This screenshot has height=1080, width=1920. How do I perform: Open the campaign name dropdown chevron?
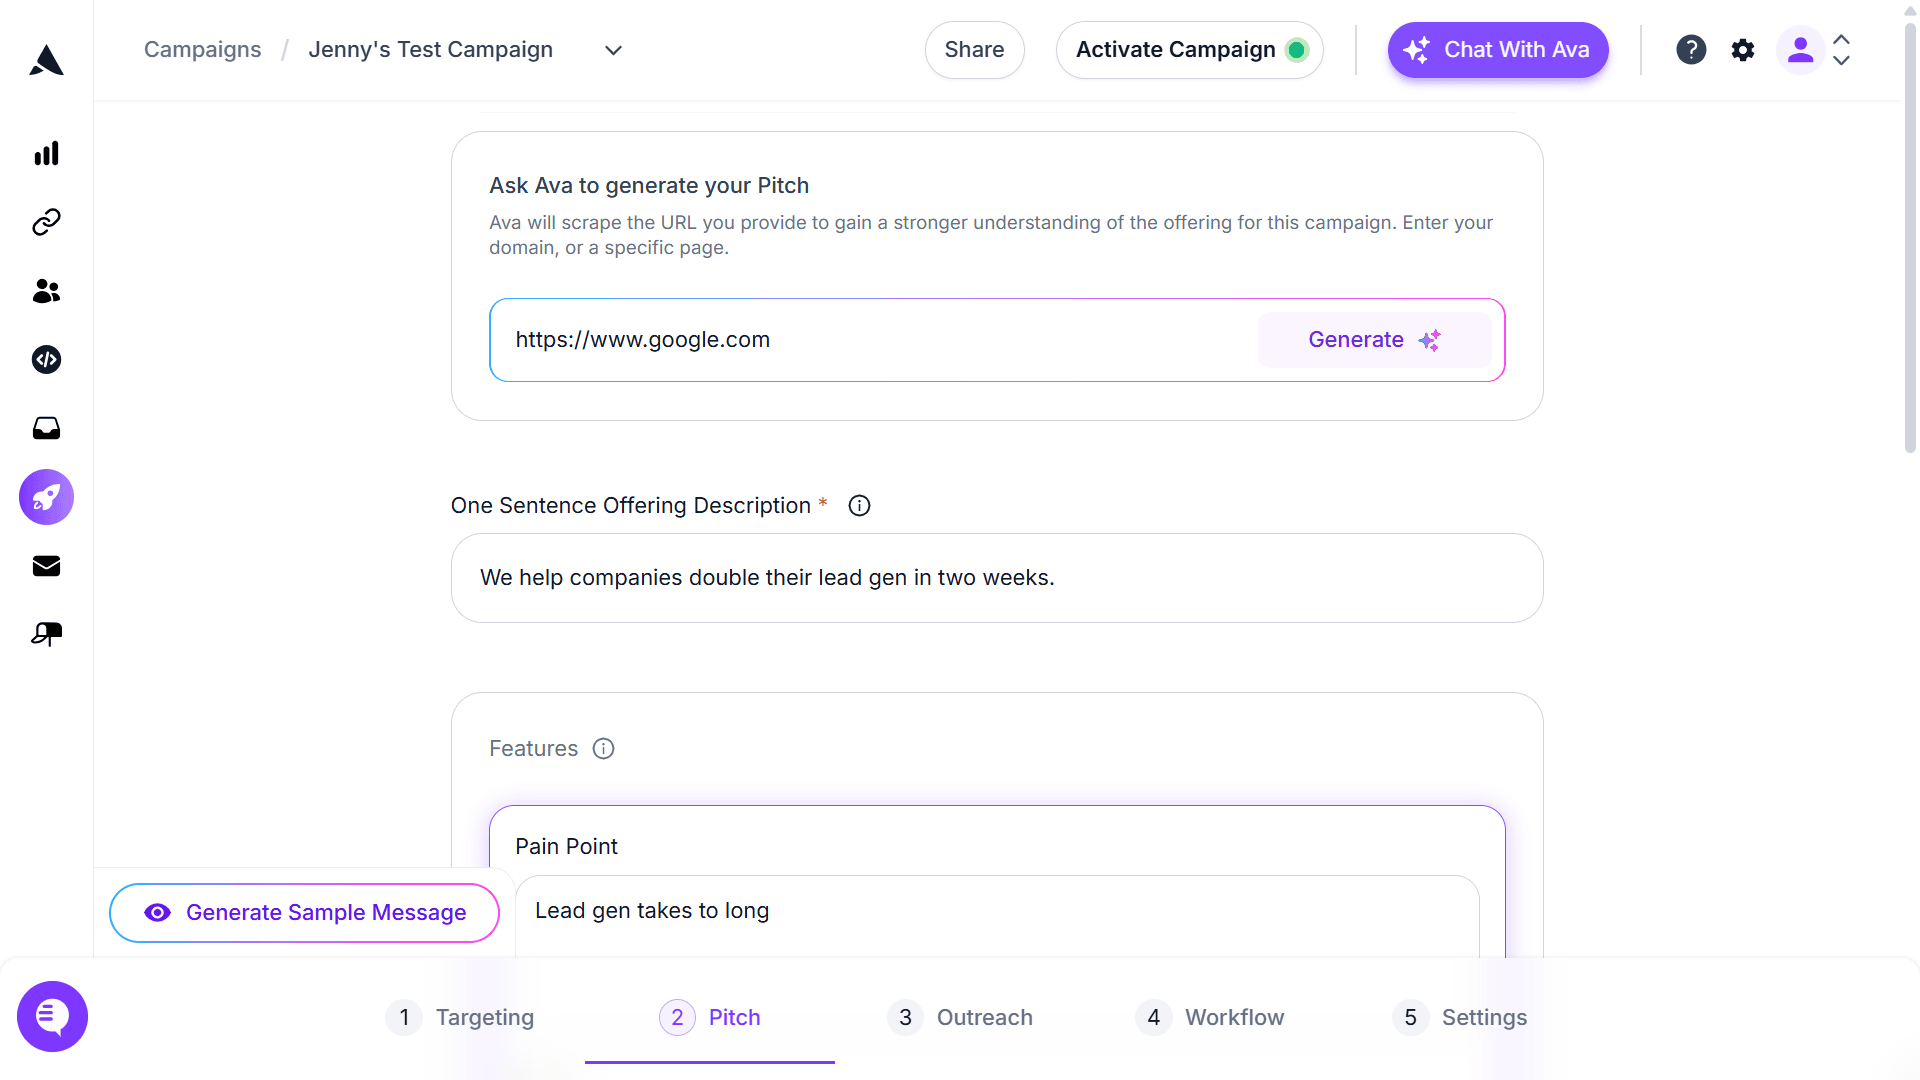[x=613, y=49]
